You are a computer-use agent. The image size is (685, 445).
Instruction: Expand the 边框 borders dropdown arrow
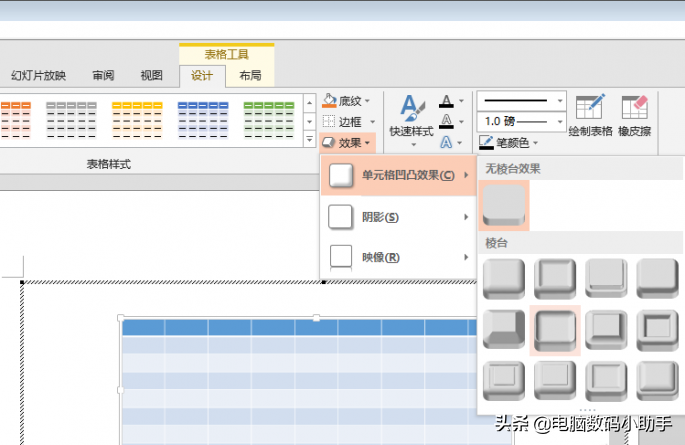click(x=373, y=122)
